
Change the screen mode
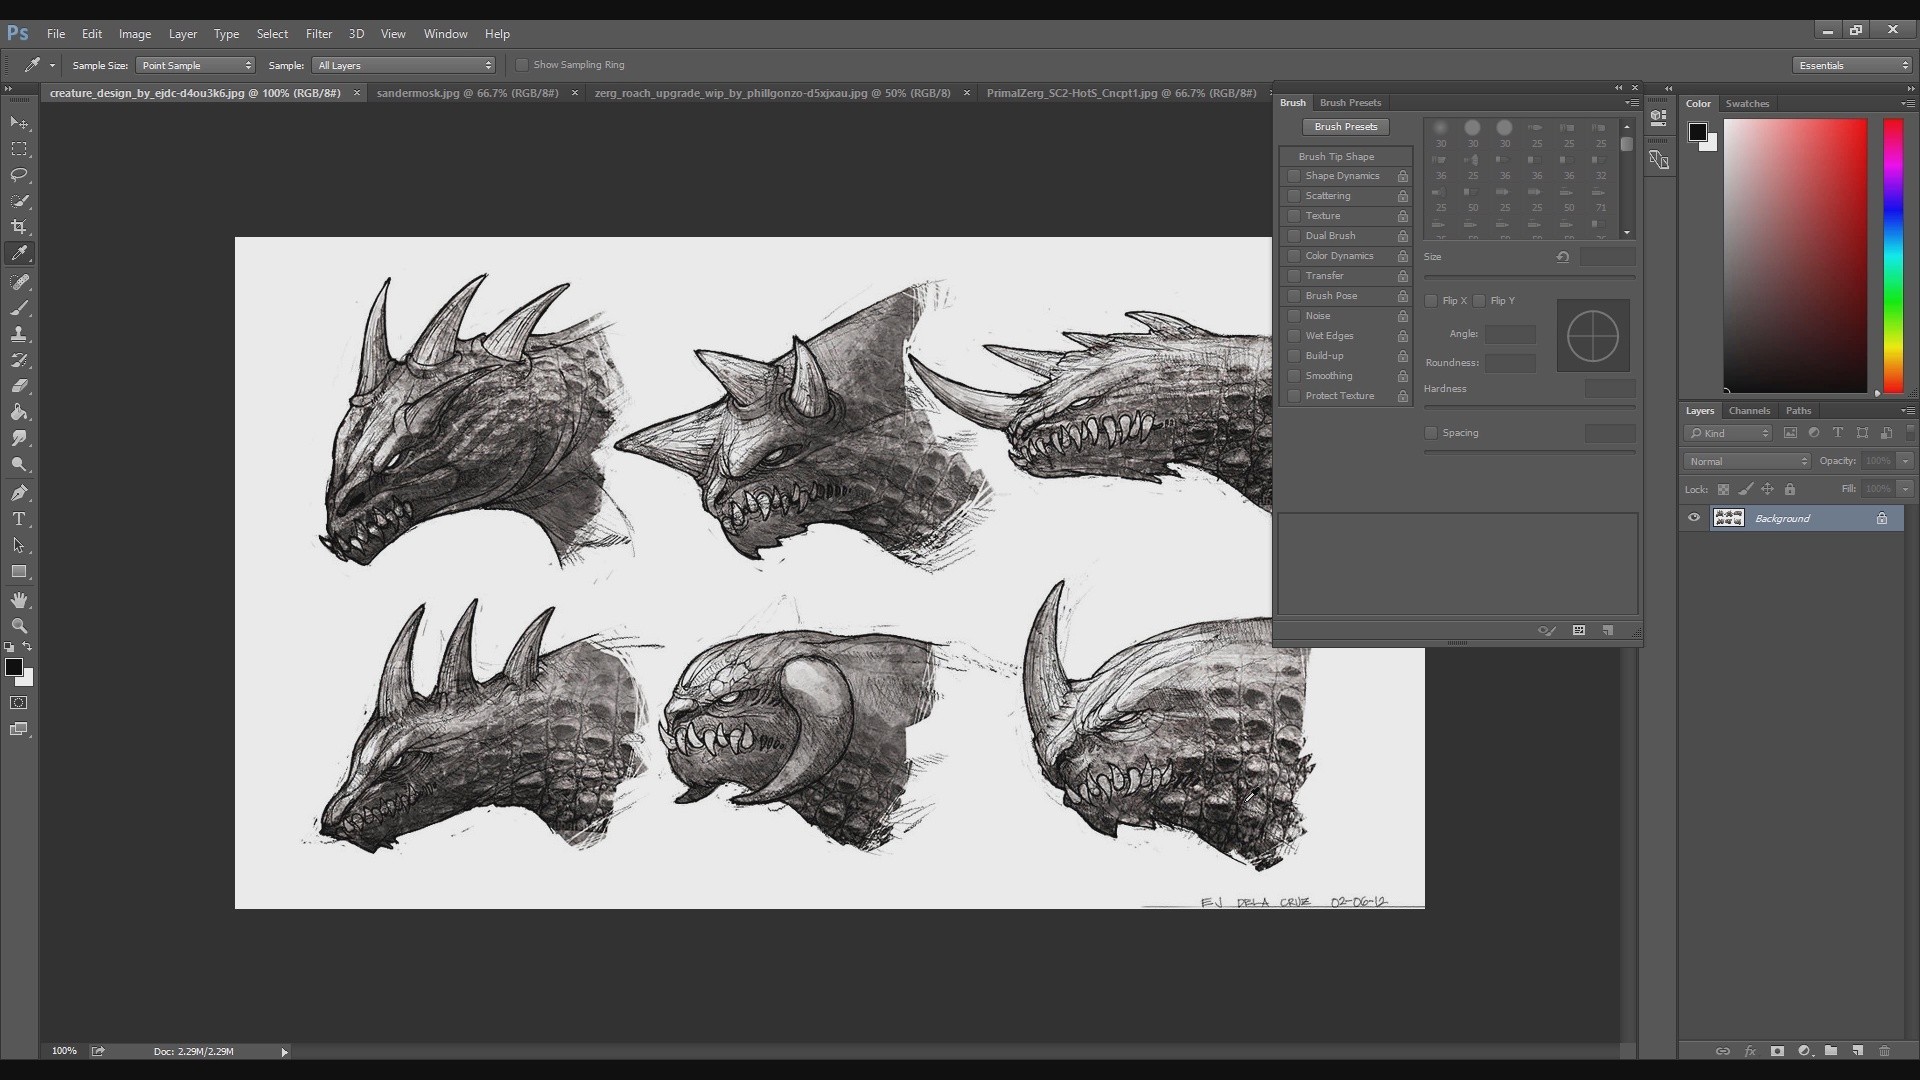[x=19, y=730]
